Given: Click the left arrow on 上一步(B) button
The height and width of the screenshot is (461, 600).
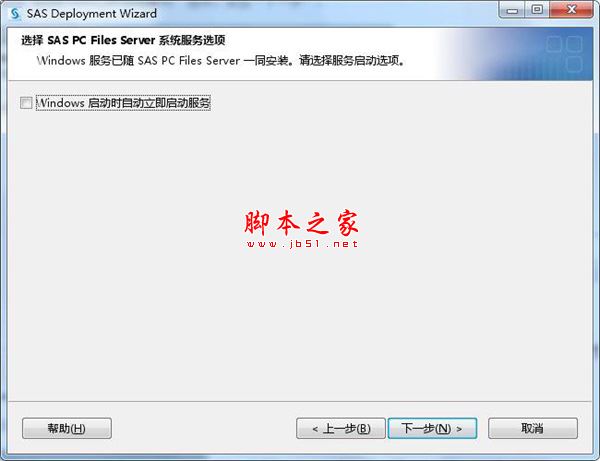Looking at the screenshot, I should click(x=315, y=429).
